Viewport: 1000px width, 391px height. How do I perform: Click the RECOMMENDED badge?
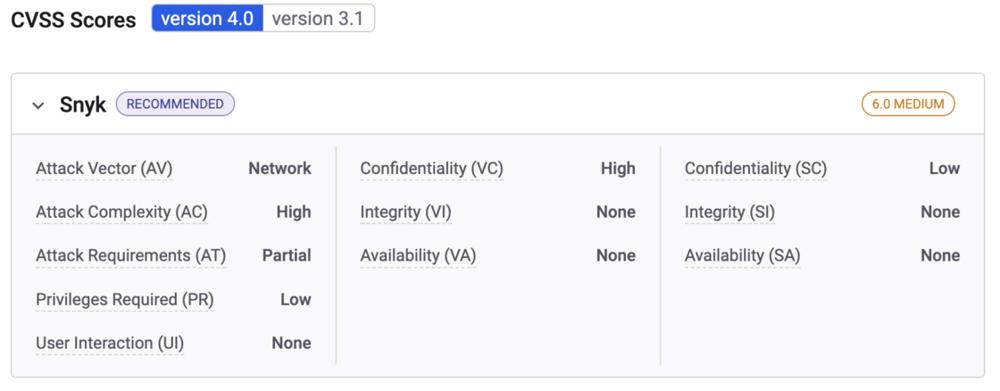tap(175, 104)
